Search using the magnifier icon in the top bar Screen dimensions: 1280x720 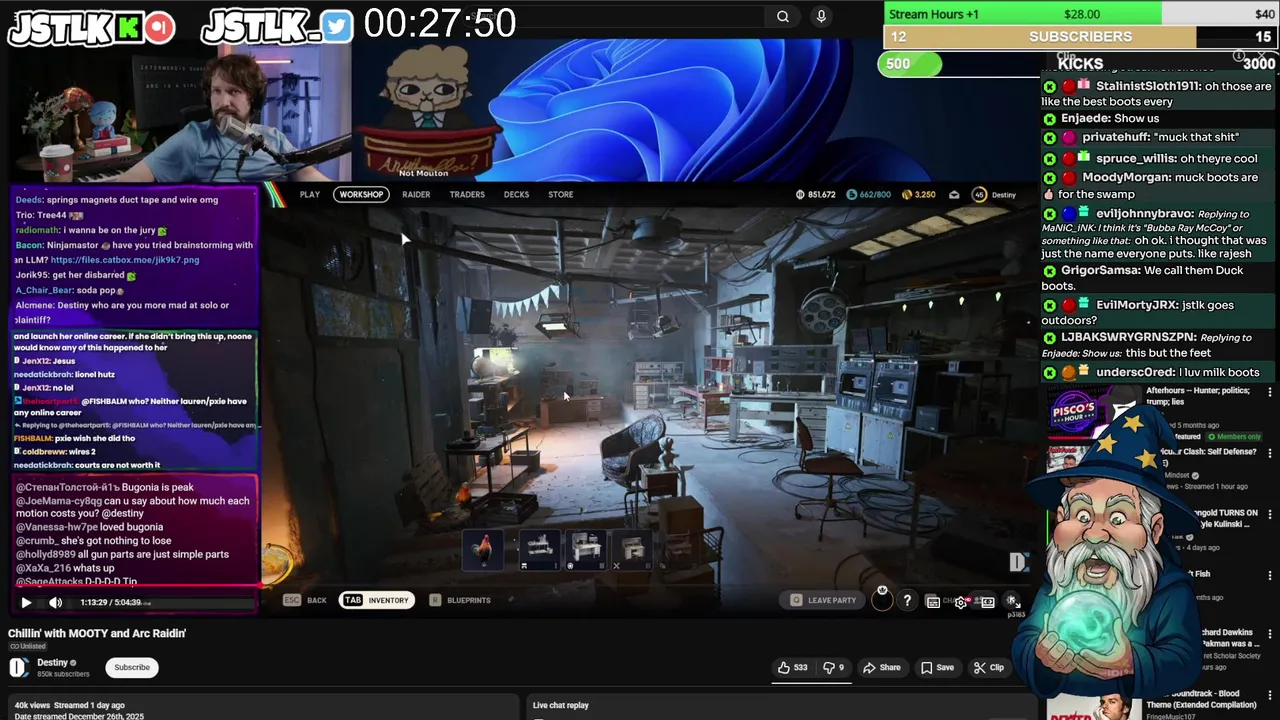[783, 16]
